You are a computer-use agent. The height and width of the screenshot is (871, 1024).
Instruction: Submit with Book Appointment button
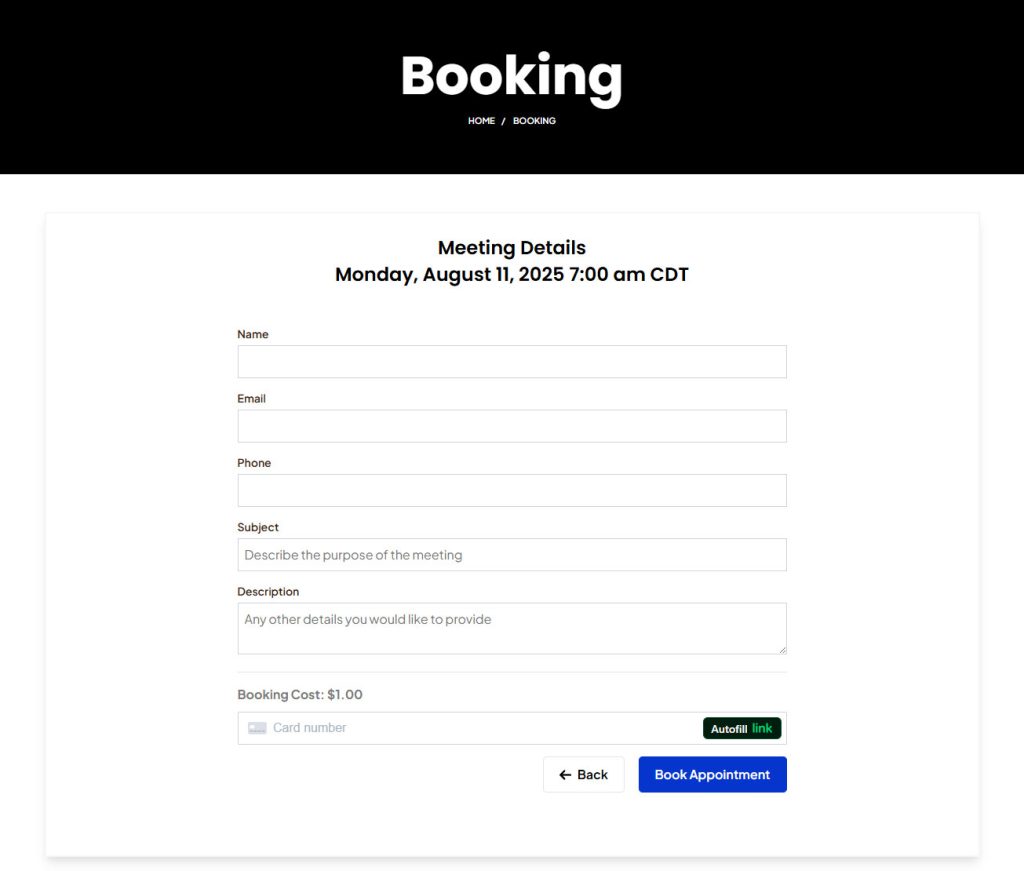[x=712, y=775]
